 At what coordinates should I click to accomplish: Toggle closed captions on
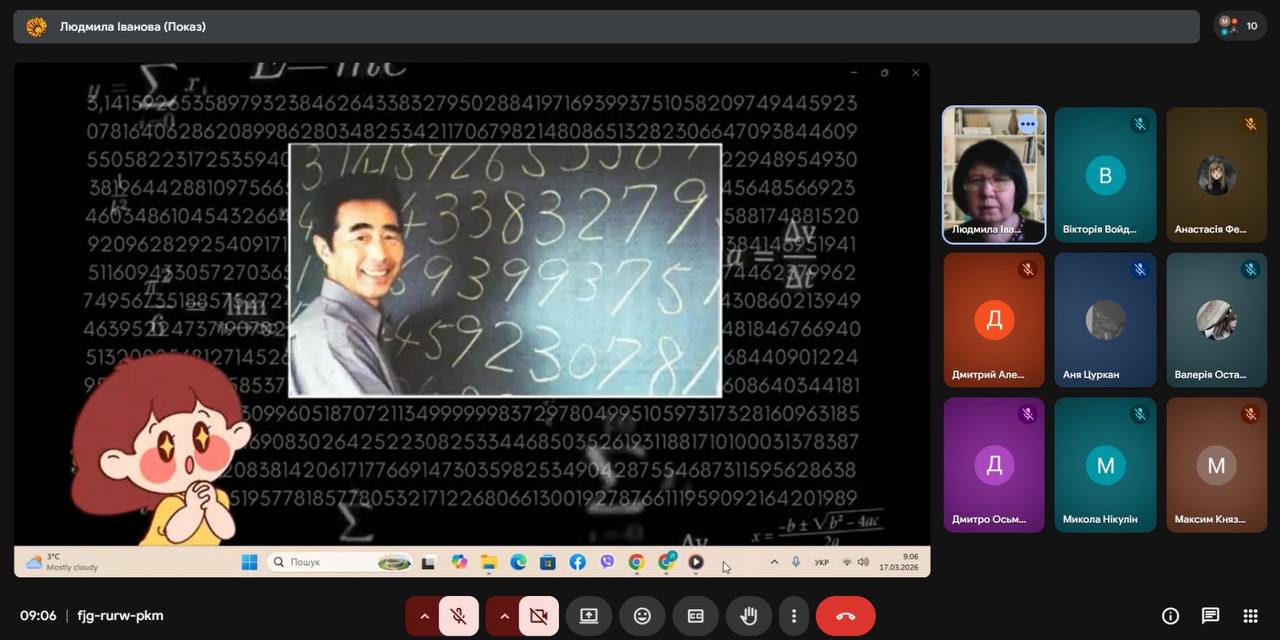point(695,616)
